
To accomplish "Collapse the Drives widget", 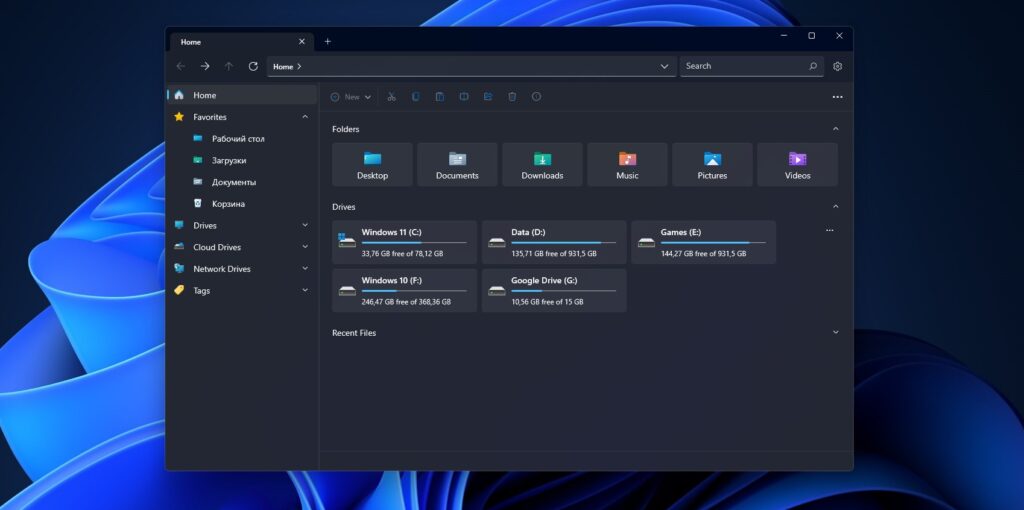I will click(835, 207).
